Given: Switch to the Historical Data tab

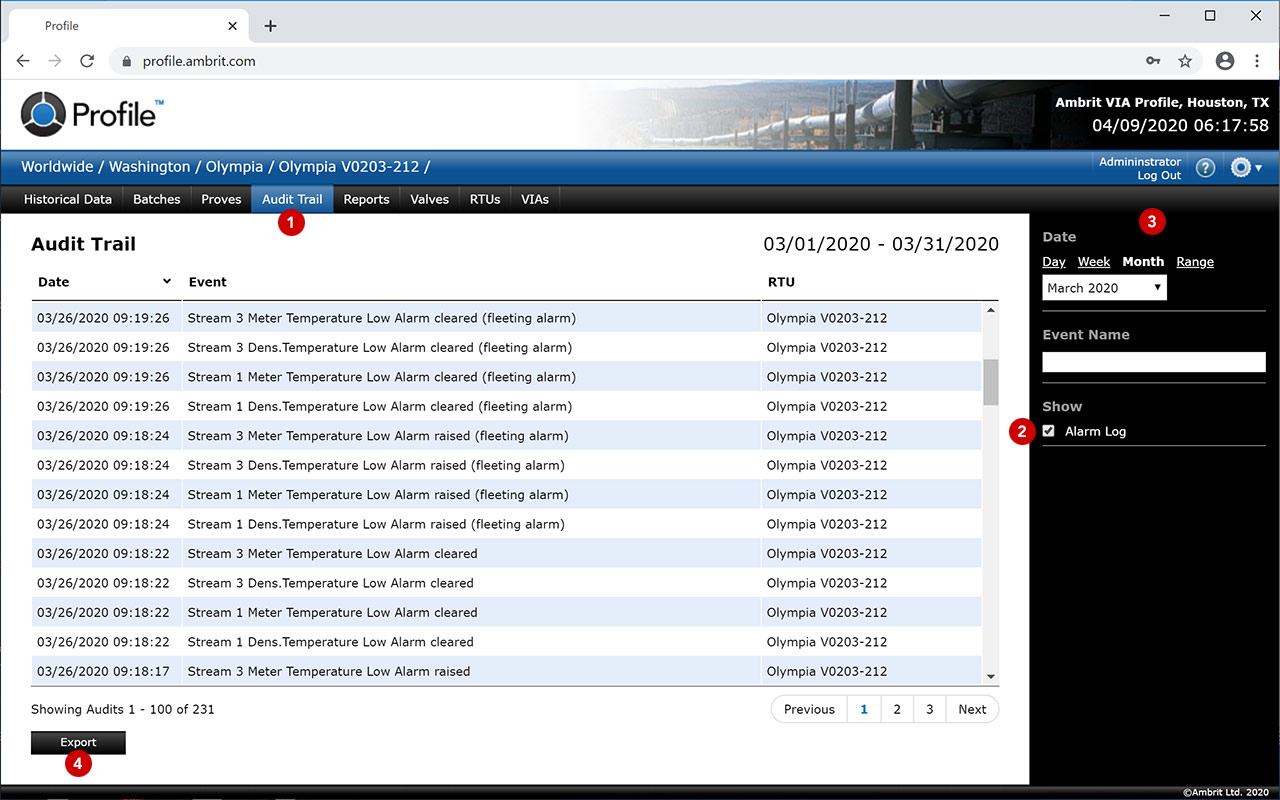Looking at the screenshot, I should pos(68,199).
